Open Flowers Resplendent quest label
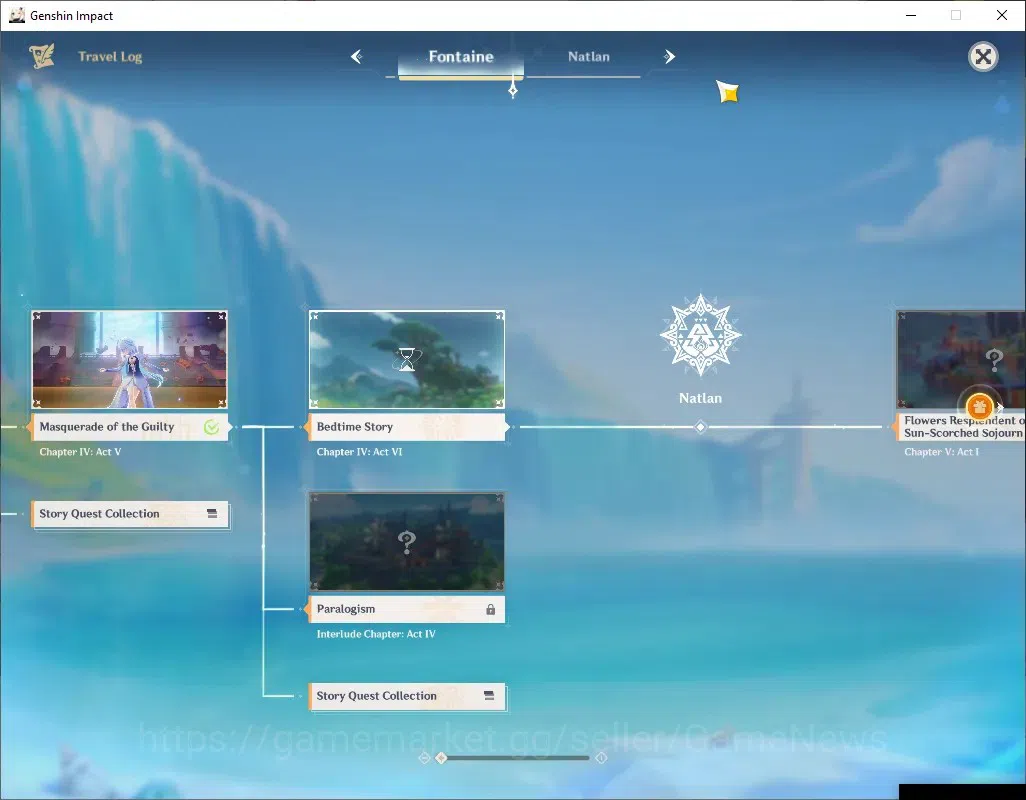This screenshot has height=800, width=1026. 962,426
